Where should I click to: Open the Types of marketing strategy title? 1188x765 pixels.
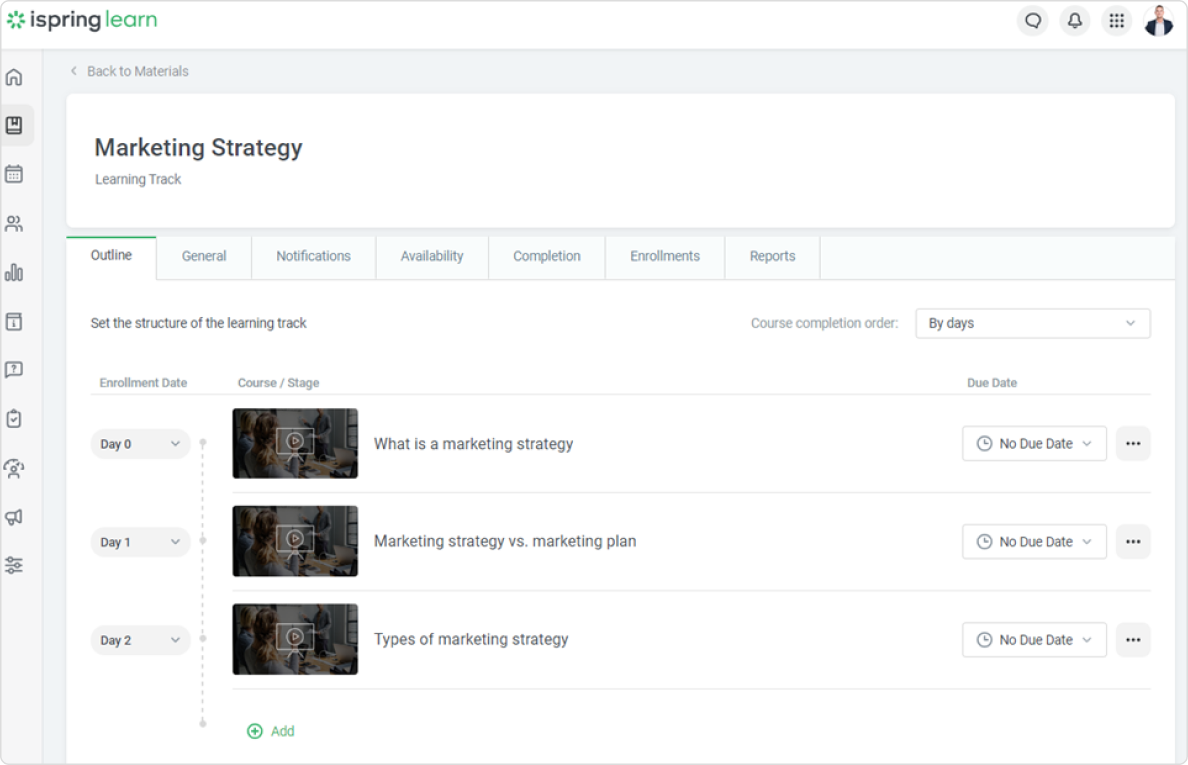[471, 639]
